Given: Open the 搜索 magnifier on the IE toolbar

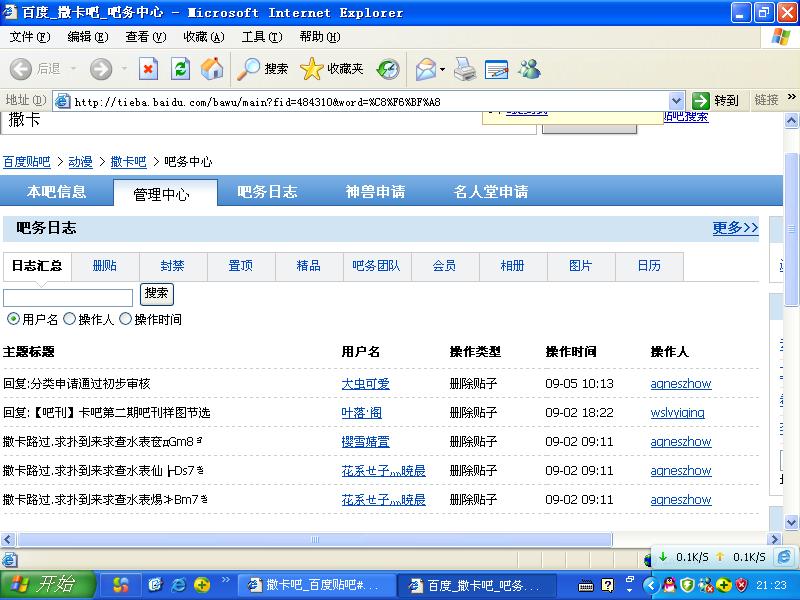Looking at the screenshot, I should 263,69.
